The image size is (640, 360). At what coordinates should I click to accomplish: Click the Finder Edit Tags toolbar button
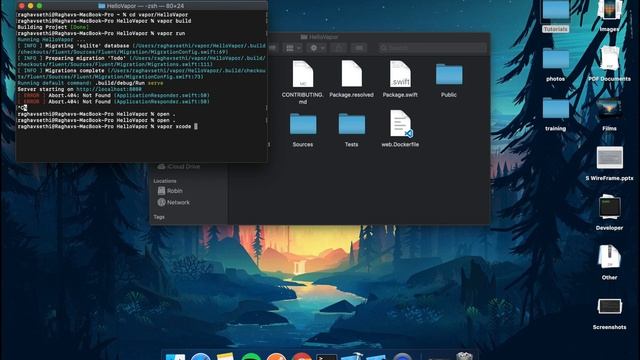click(x=359, y=48)
